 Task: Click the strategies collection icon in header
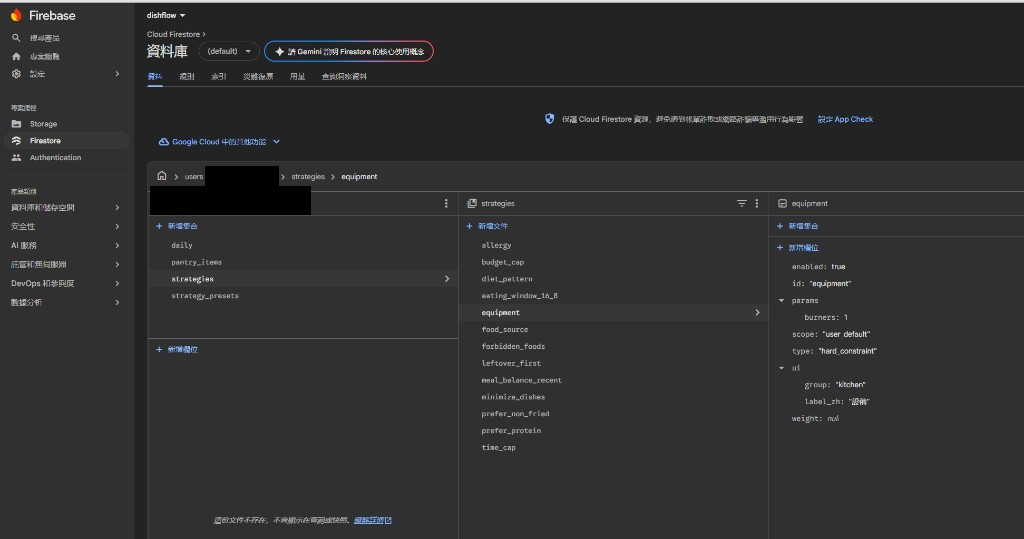click(x=472, y=203)
